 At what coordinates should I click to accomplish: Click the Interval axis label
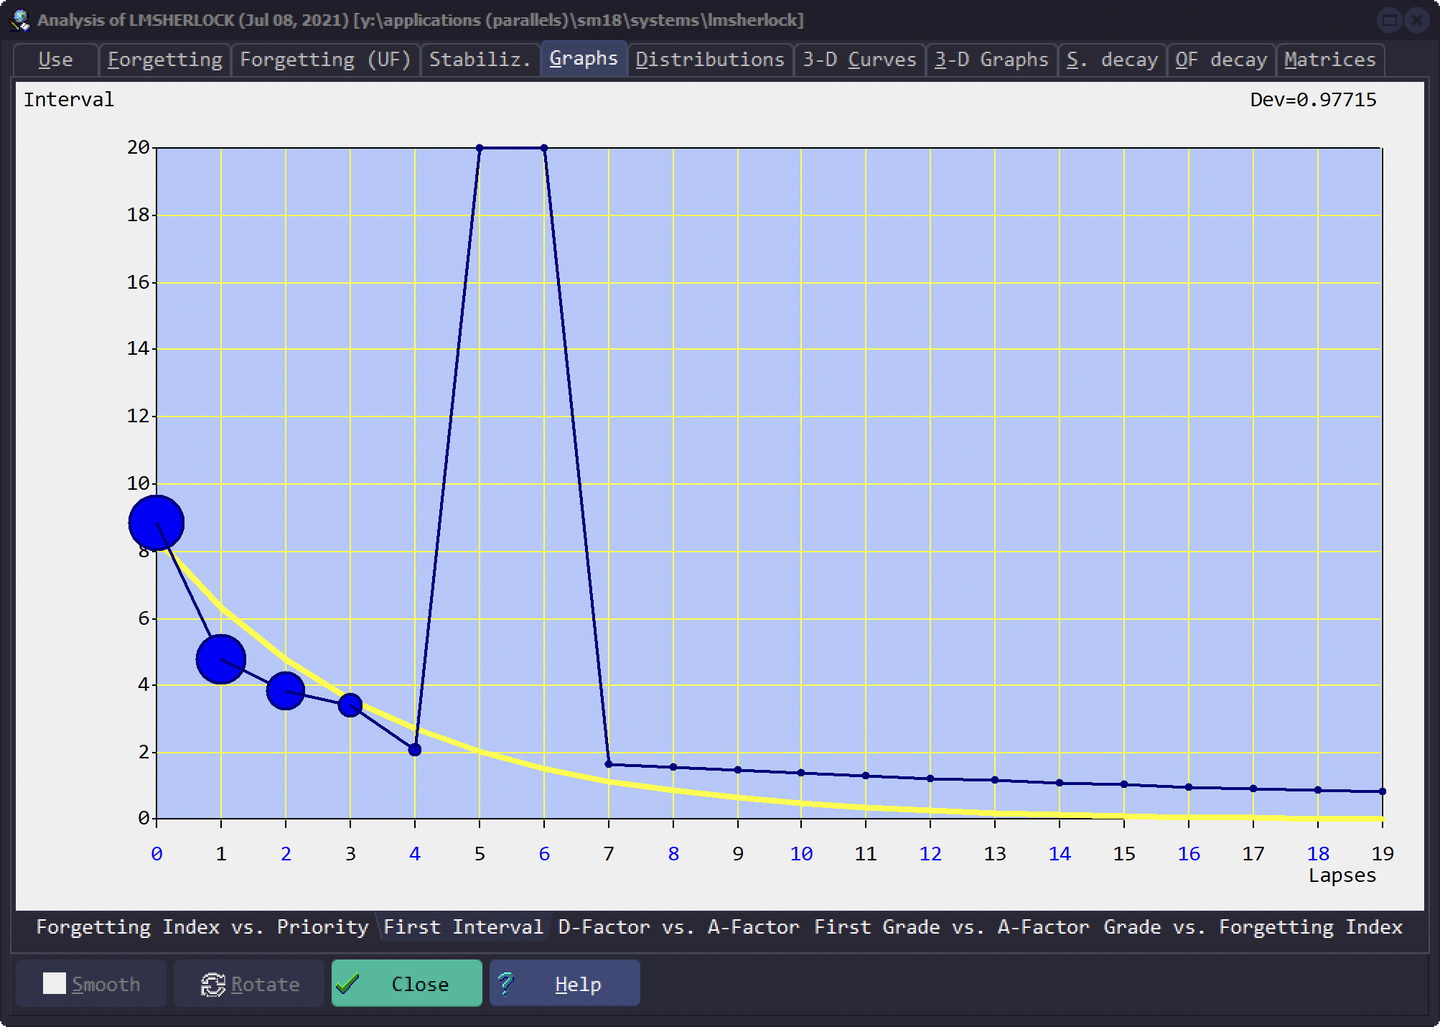(x=69, y=100)
